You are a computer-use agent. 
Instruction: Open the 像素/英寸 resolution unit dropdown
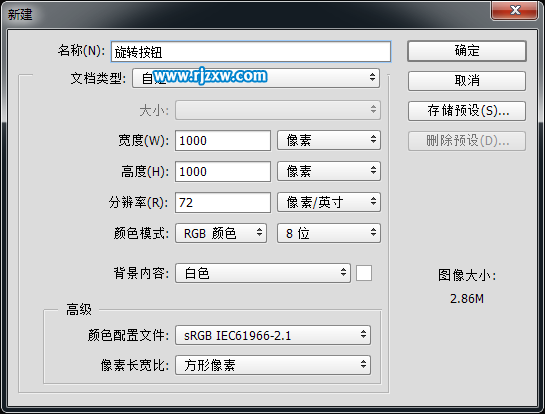pos(329,202)
